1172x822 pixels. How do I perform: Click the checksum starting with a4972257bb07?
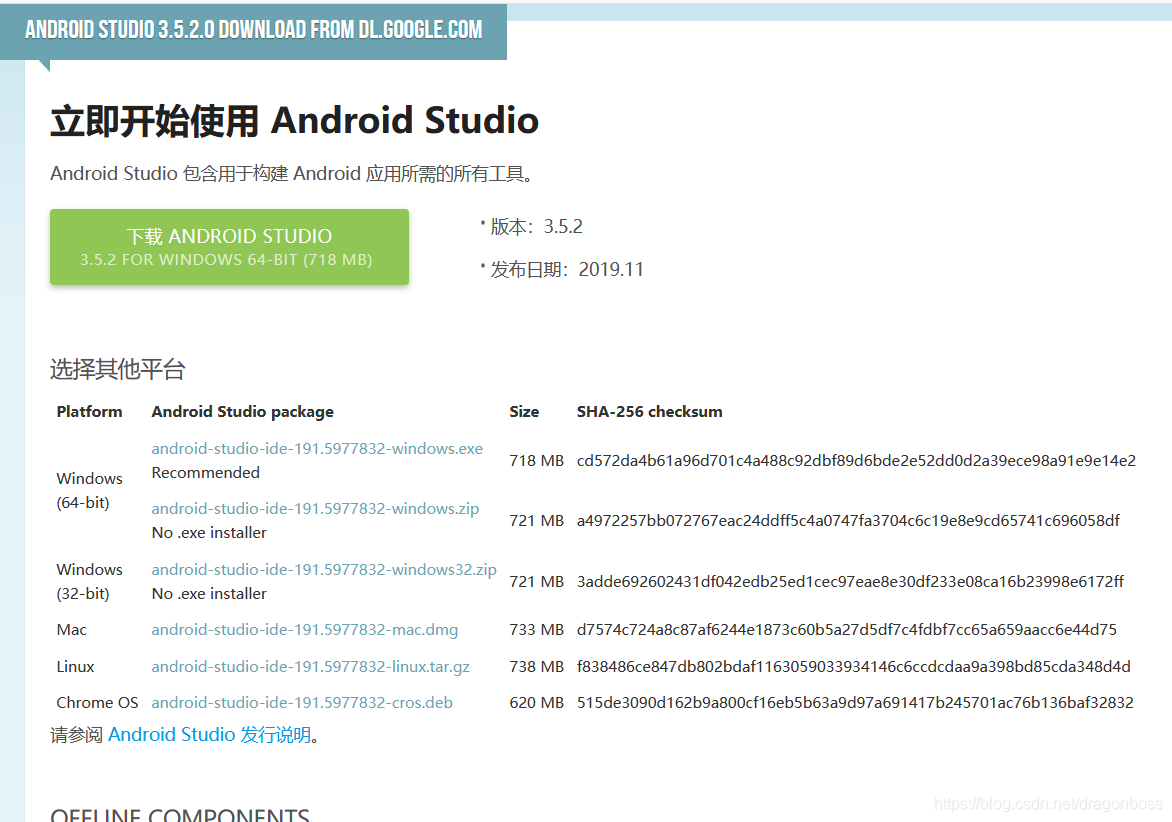848,520
